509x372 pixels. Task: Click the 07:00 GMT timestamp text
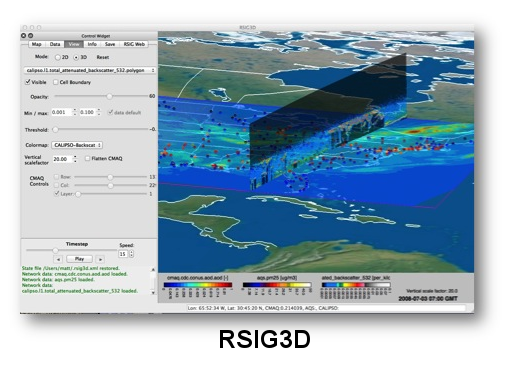point(428,298)
